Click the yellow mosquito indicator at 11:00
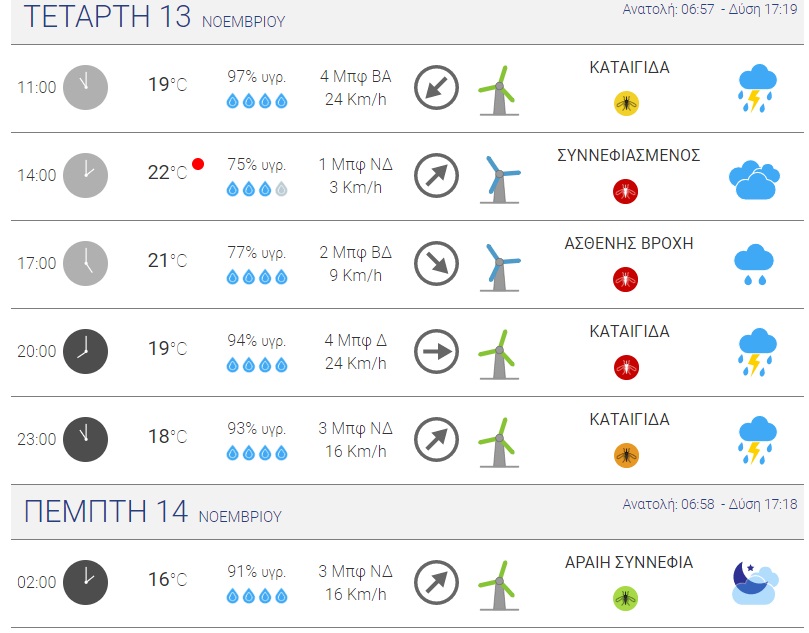The width and height of the screenshot is (809, 633). [x=627, y=102]
